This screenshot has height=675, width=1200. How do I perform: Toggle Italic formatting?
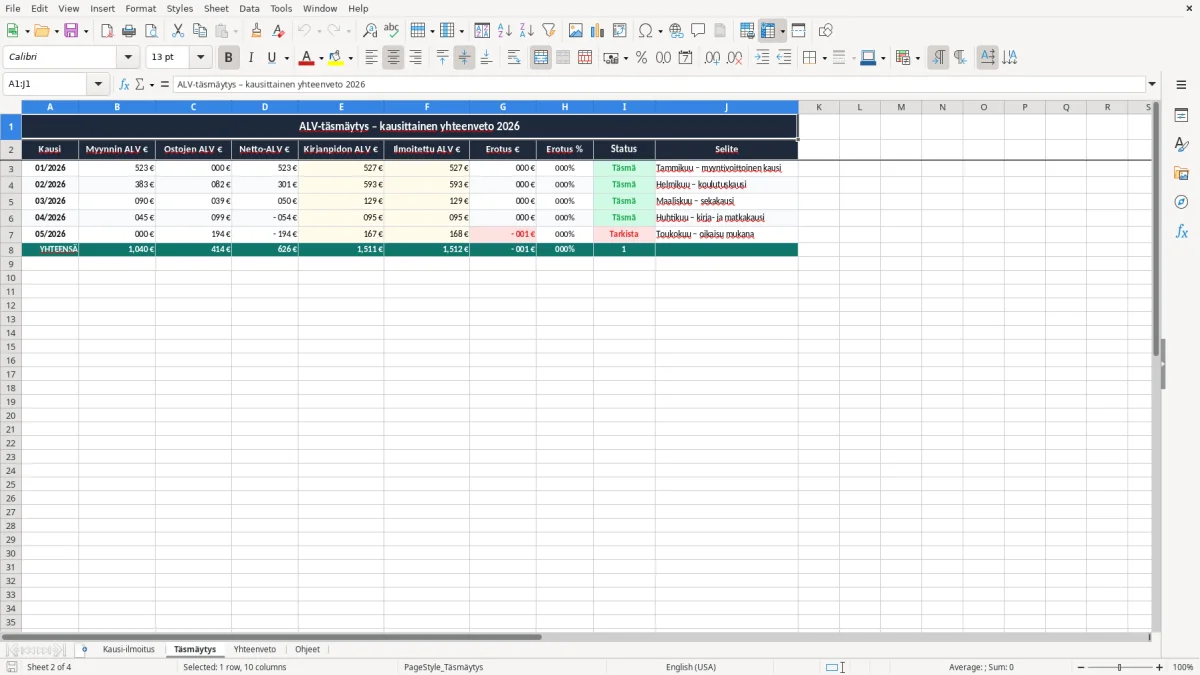(250, 58)
